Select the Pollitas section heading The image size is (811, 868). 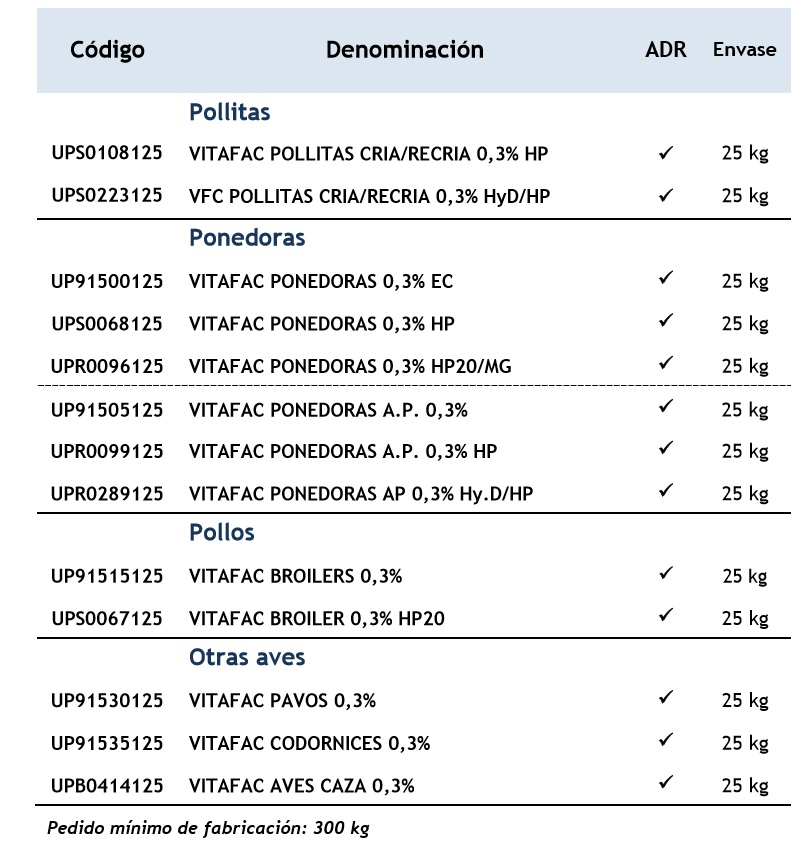point(230,112)
